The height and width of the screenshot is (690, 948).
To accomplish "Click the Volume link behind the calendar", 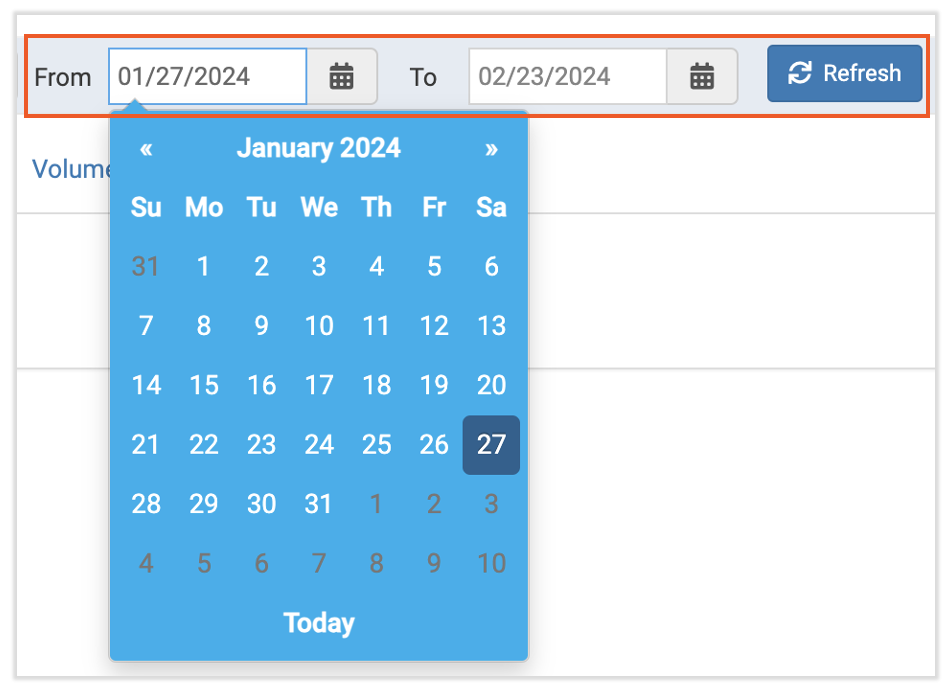I will 70,169.
